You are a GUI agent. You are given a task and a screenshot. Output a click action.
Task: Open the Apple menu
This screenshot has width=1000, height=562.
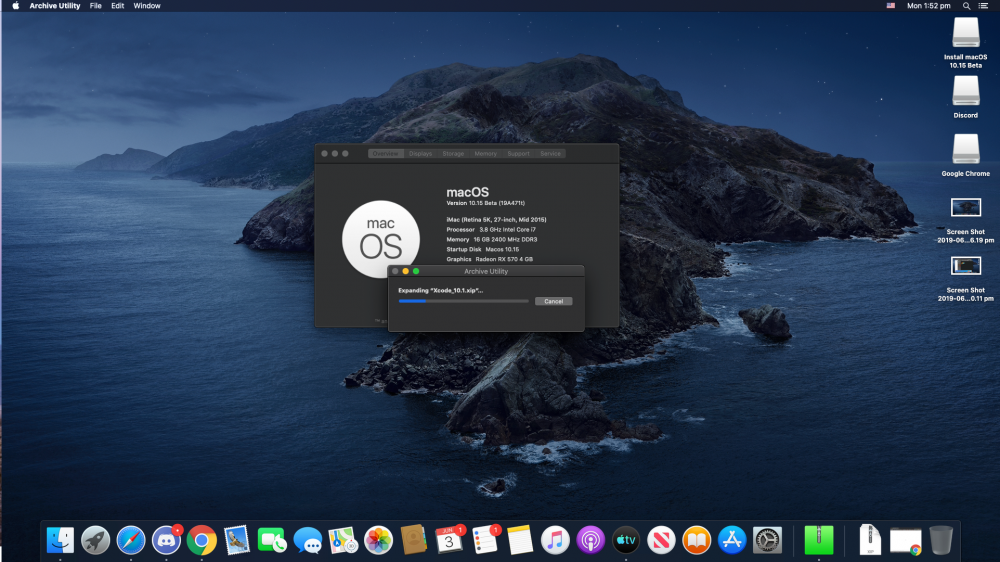tap(15, 6)
